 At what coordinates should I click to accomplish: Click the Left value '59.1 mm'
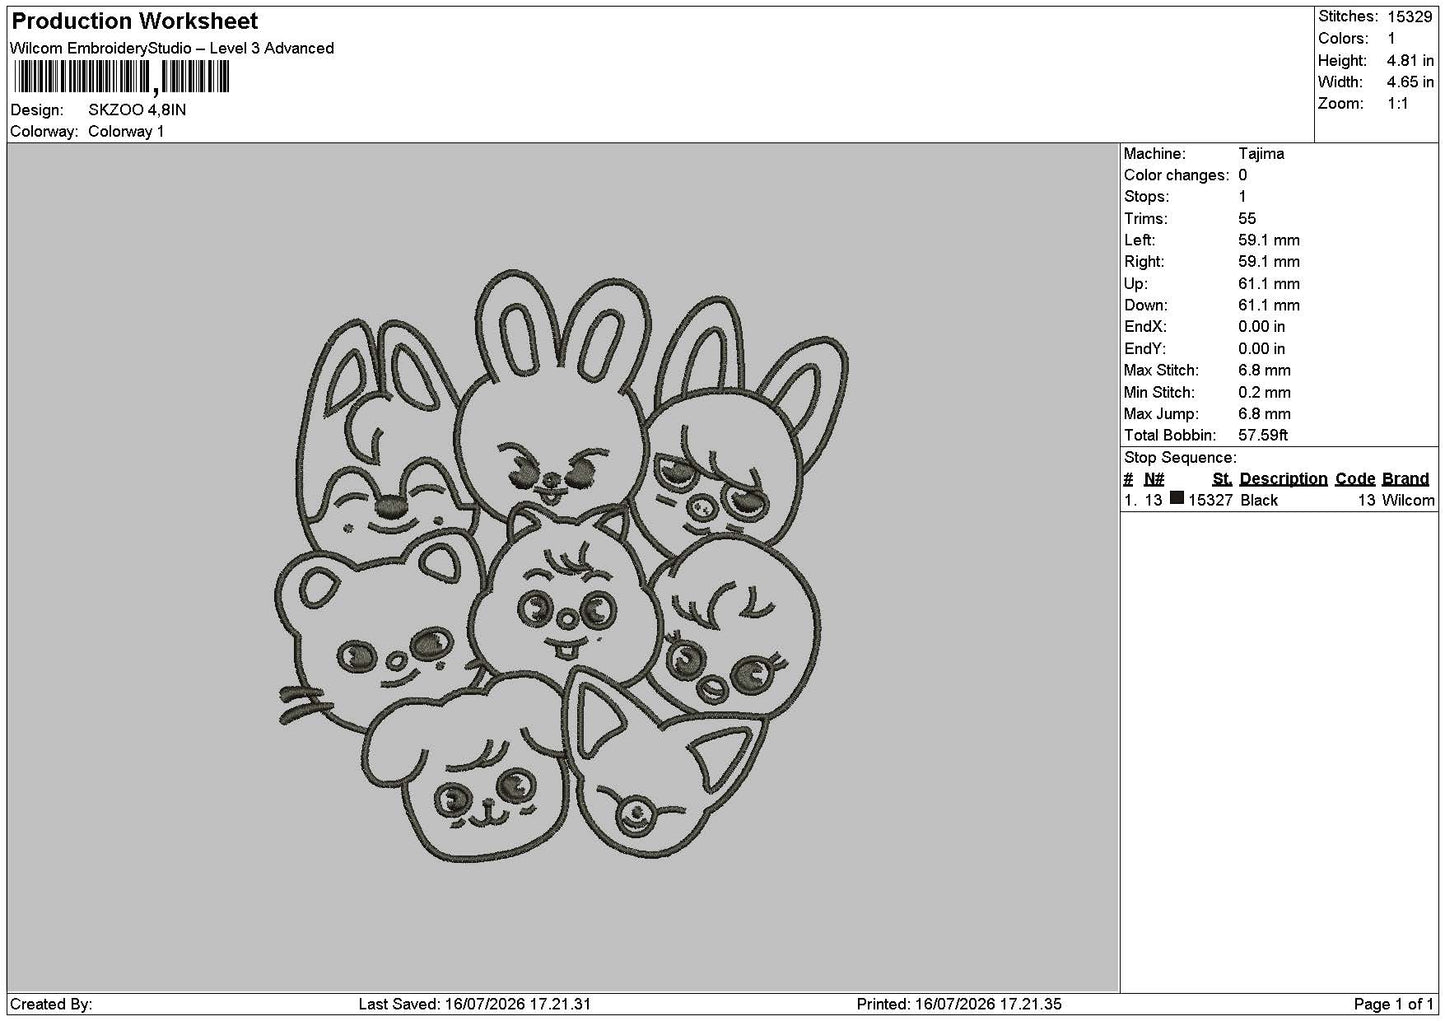pyautogui.click(x=1269, y=241)
